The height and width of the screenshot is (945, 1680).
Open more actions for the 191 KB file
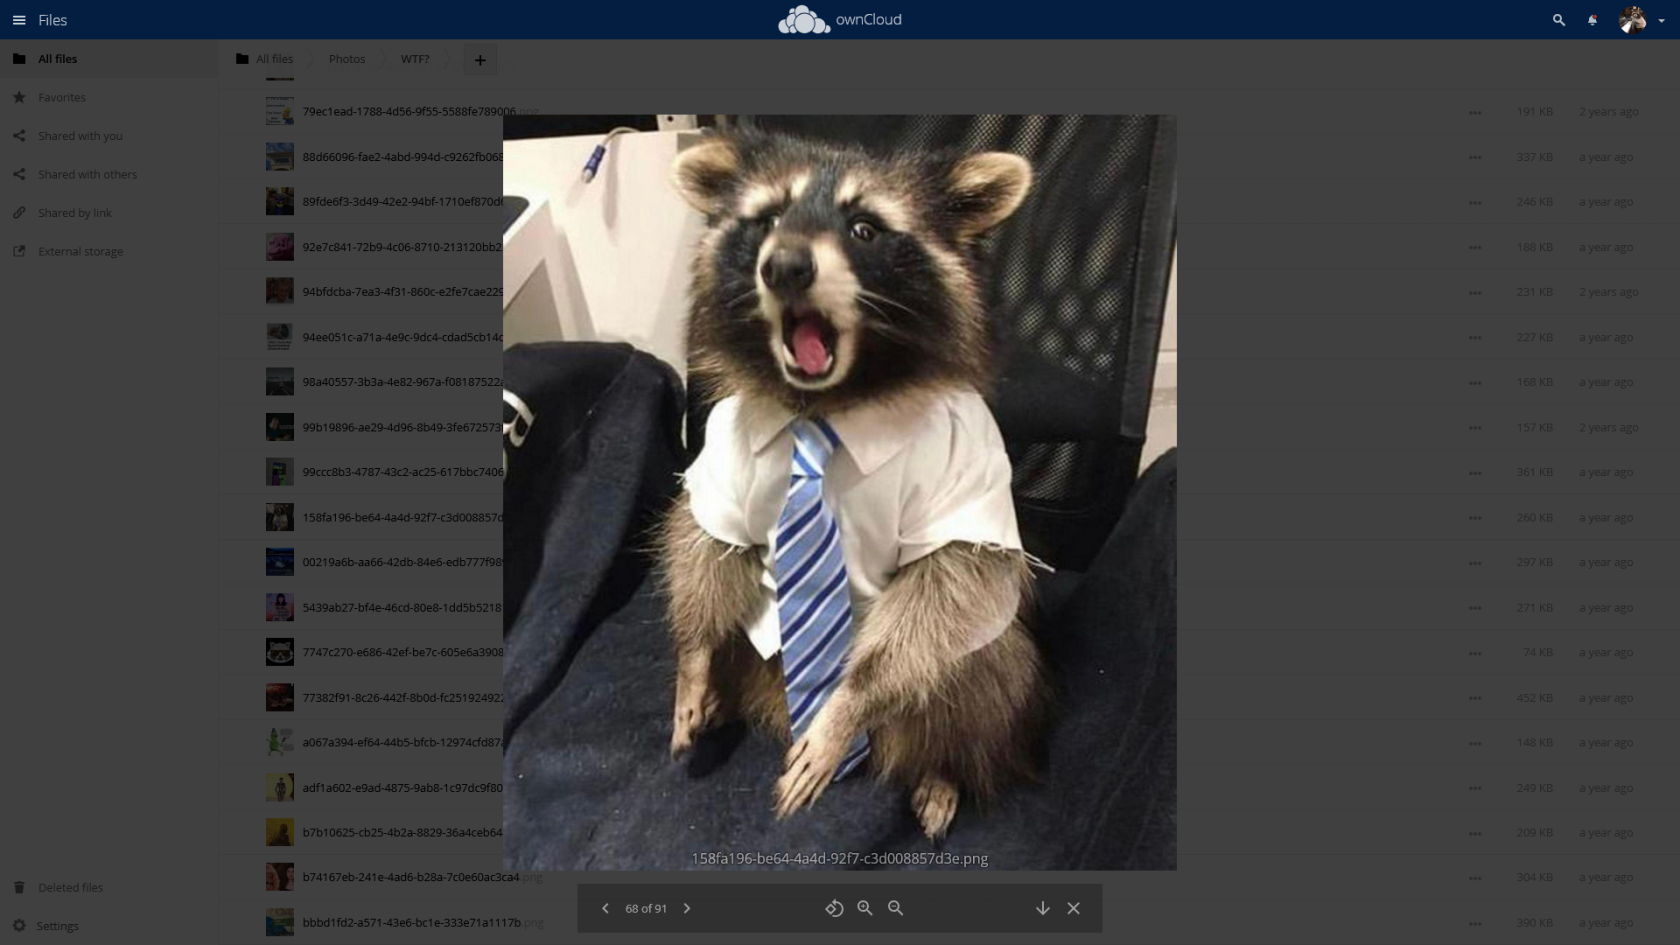pyautogui.click(x=1475, y=112)
